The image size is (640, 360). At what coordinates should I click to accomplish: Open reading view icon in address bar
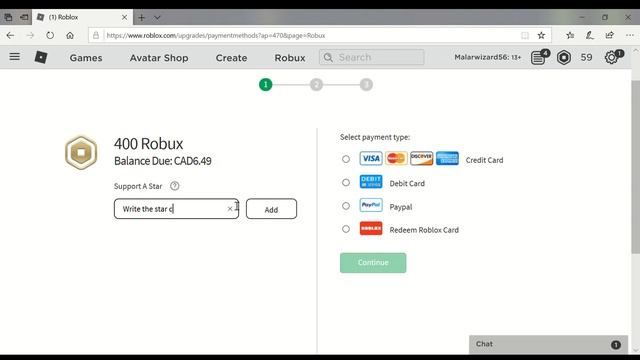point(525,36)
